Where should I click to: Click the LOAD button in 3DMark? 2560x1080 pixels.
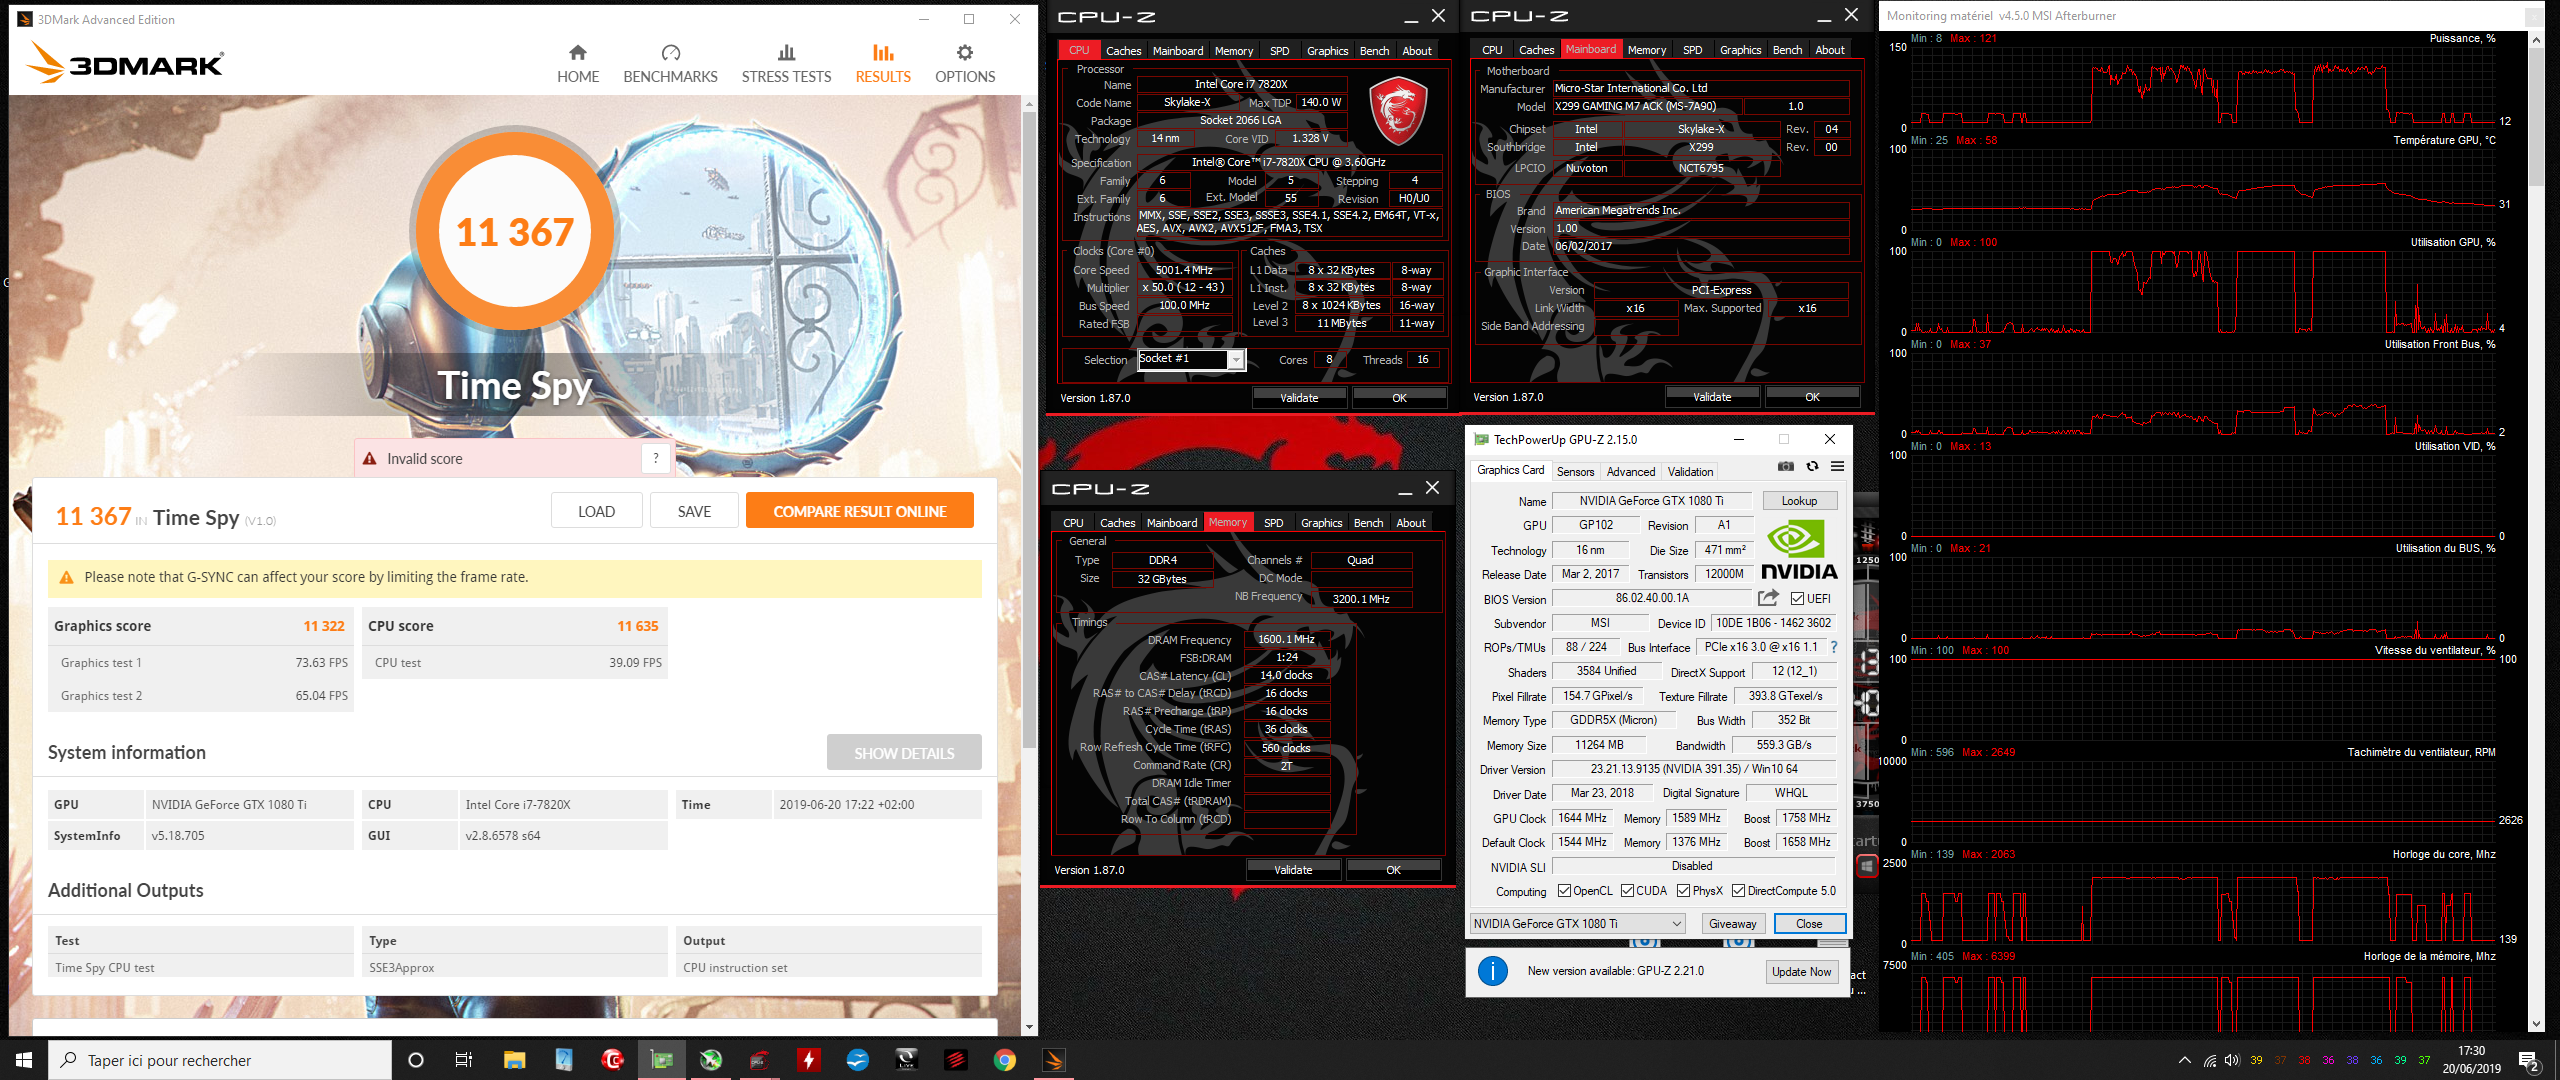[596, 511]
